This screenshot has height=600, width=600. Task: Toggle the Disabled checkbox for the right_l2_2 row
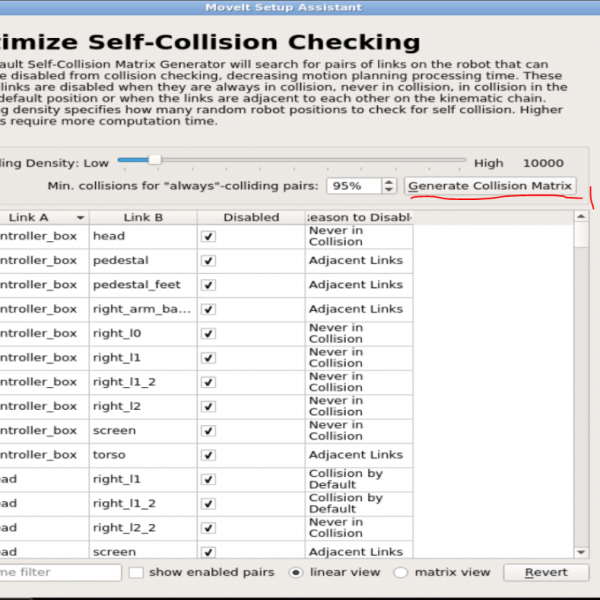pos(209,528)
